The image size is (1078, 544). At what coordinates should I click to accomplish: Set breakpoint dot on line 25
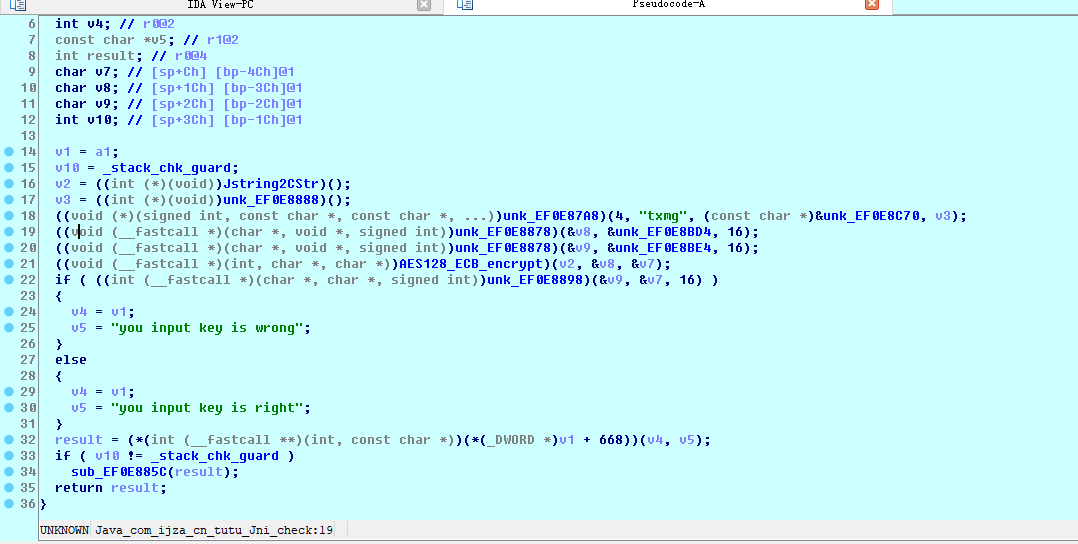pos(9,328)
